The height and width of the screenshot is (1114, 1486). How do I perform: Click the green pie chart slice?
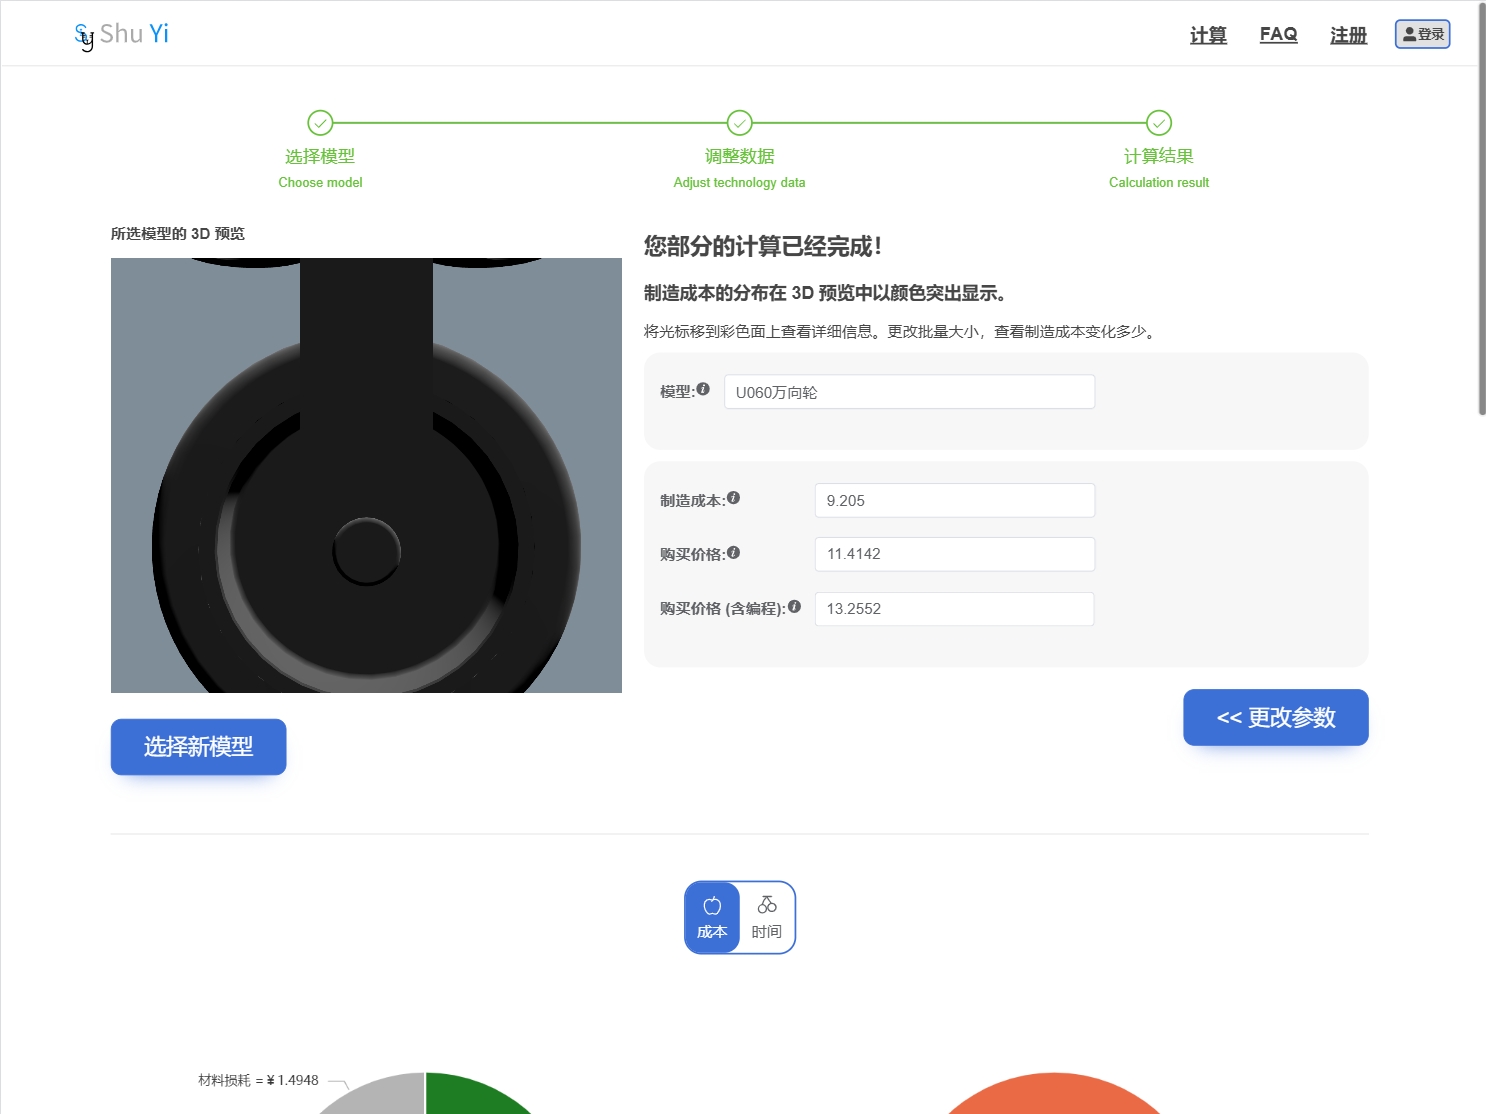click(470, 1095)
